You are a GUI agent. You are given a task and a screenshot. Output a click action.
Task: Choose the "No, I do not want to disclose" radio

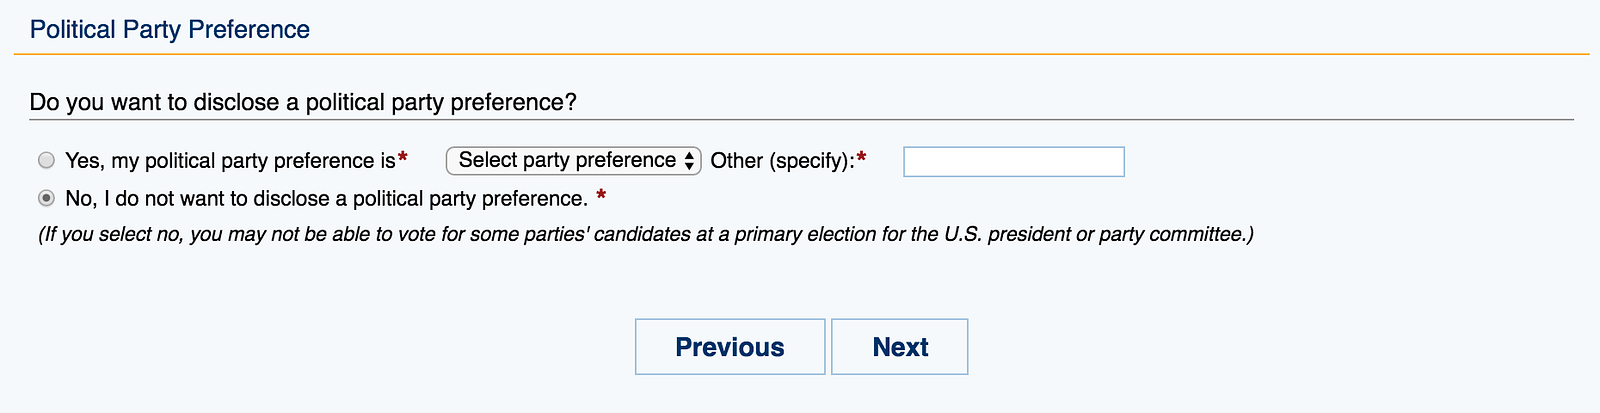46,198
